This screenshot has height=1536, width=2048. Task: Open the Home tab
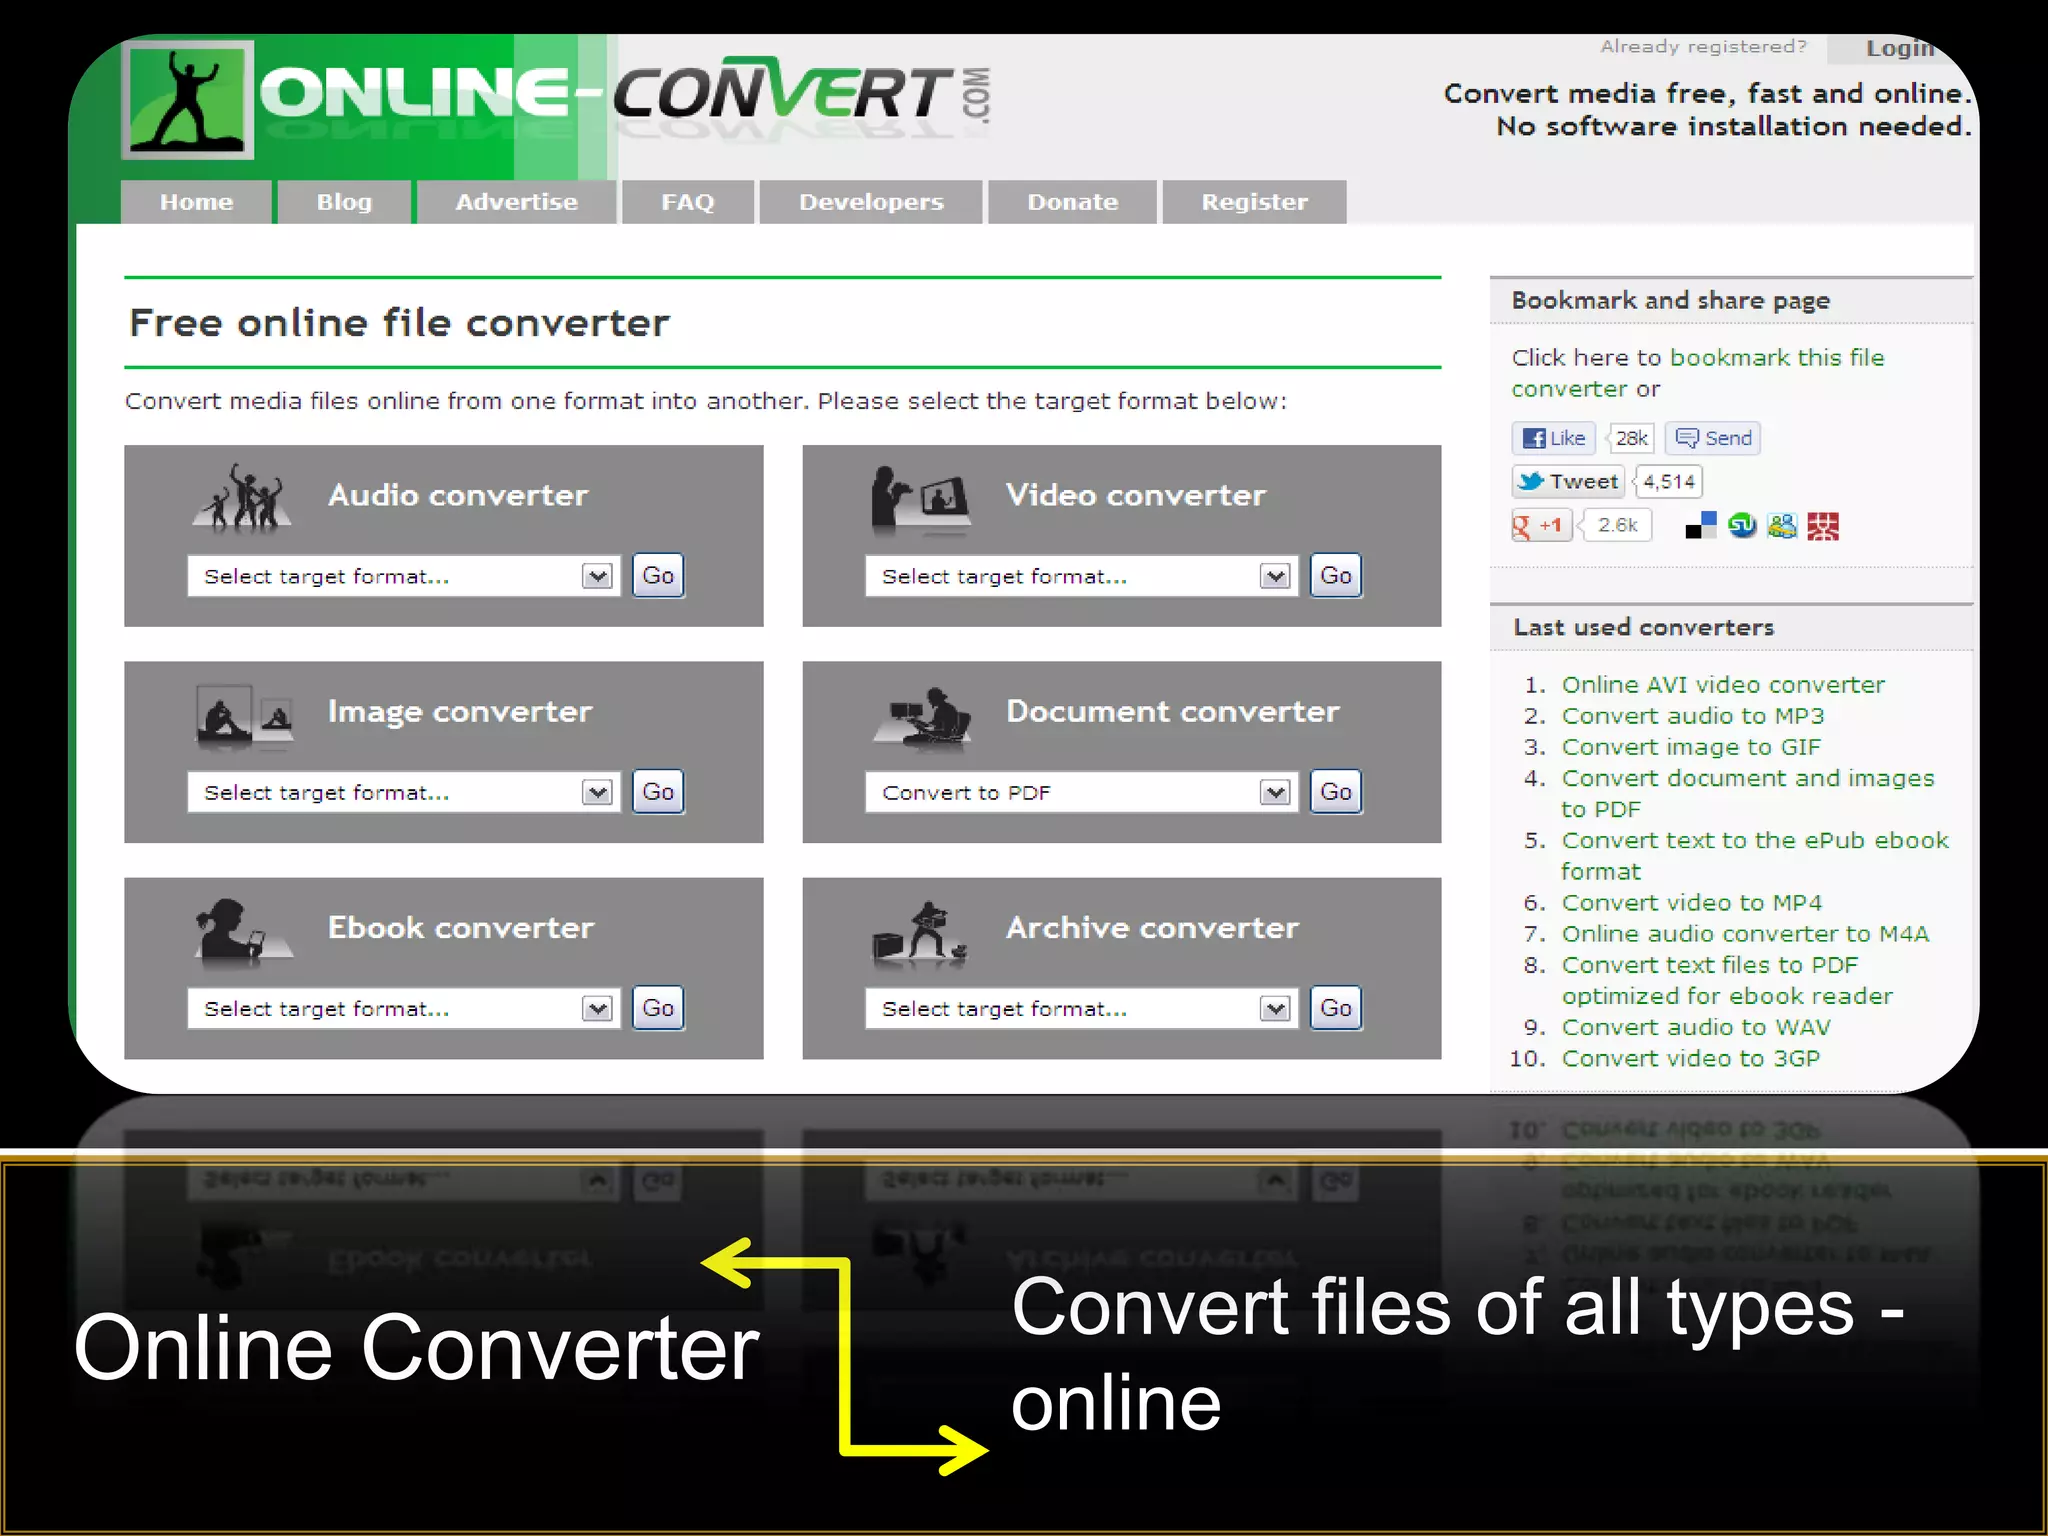[196, 202]
